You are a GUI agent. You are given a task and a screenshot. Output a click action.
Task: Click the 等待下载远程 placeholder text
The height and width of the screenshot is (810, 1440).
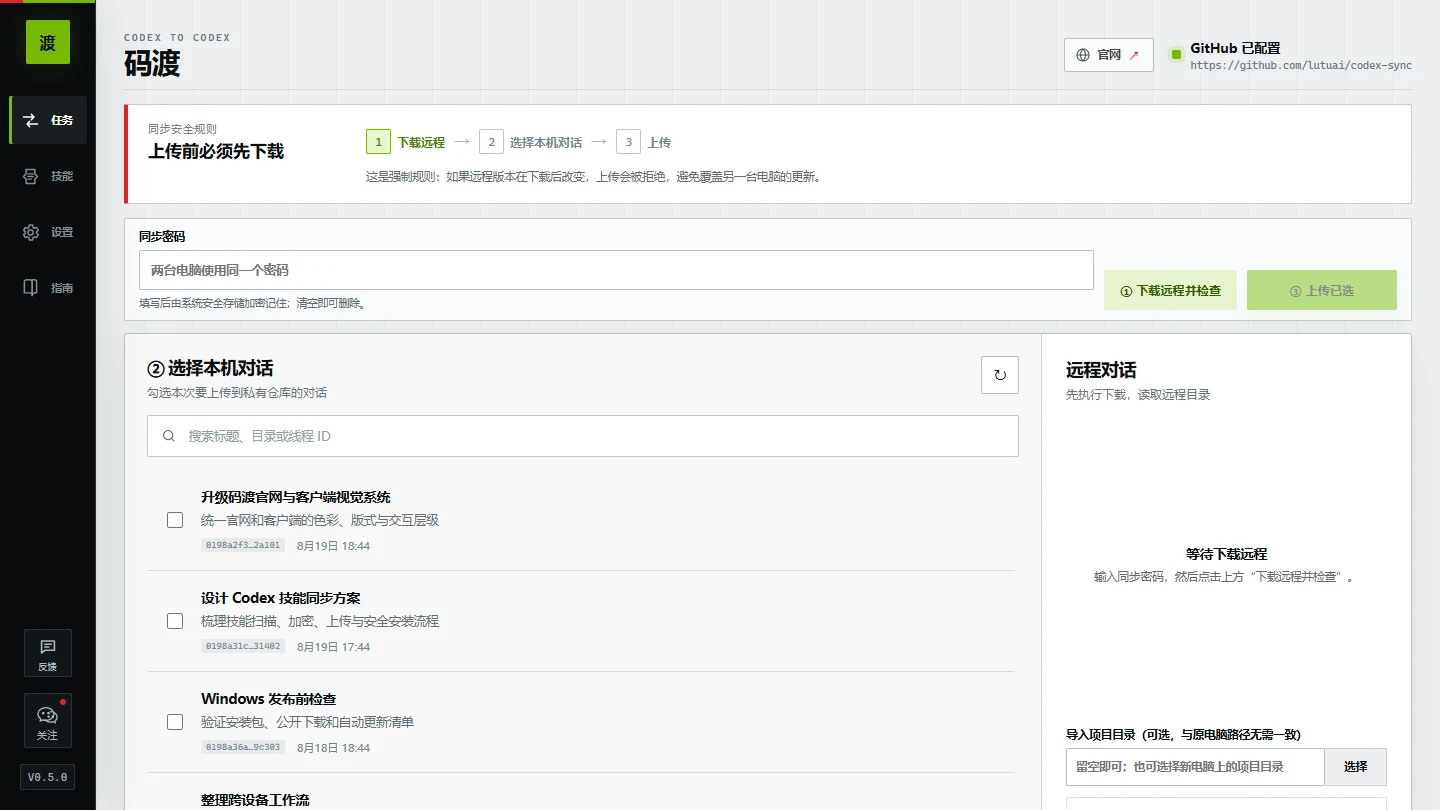(1226, 554)
